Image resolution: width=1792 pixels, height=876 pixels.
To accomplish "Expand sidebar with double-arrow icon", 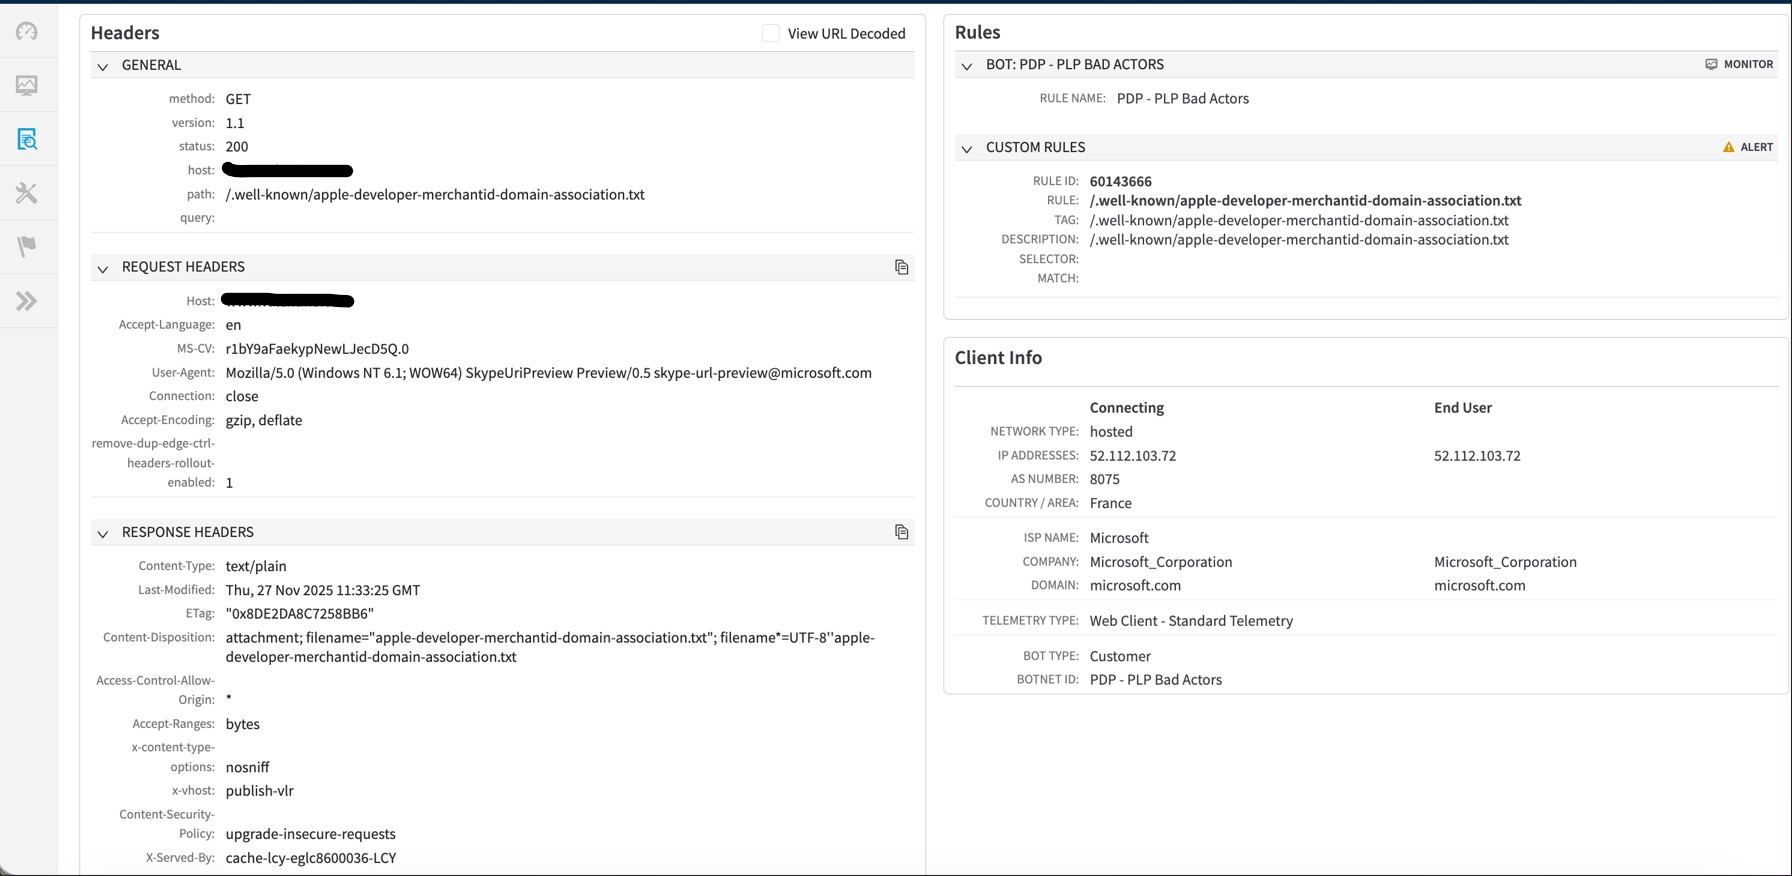I will (27, 301).
